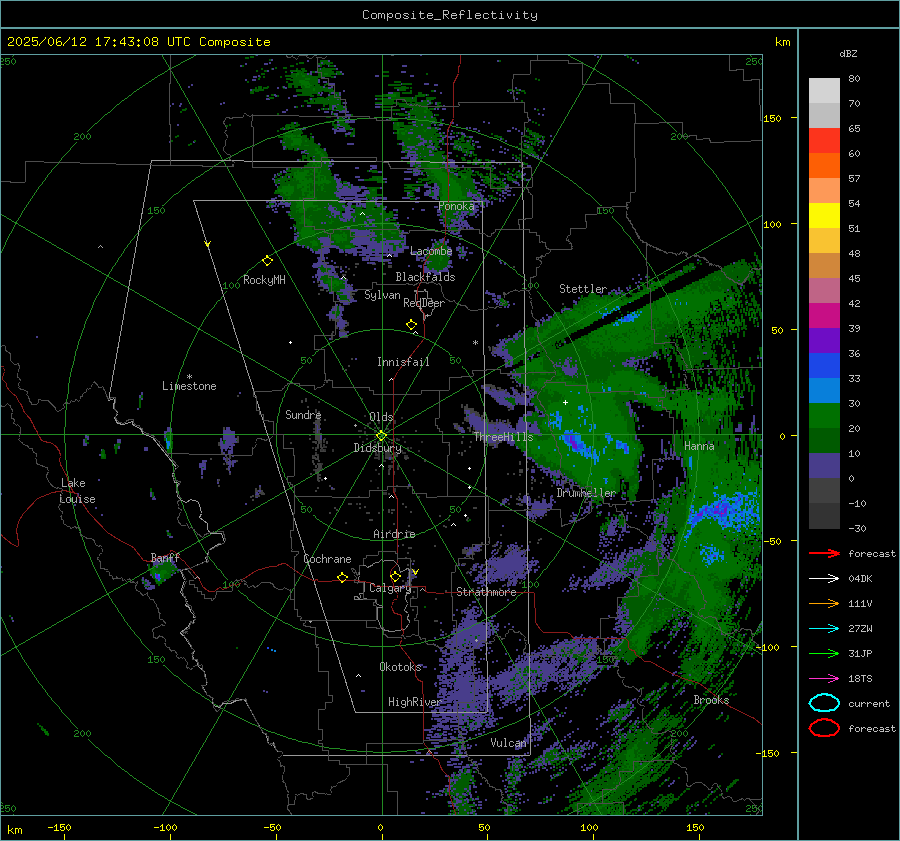Select the magenta 18TS arrow legend icon
Viewport: 900px width, 841px height.
(824, 679)
